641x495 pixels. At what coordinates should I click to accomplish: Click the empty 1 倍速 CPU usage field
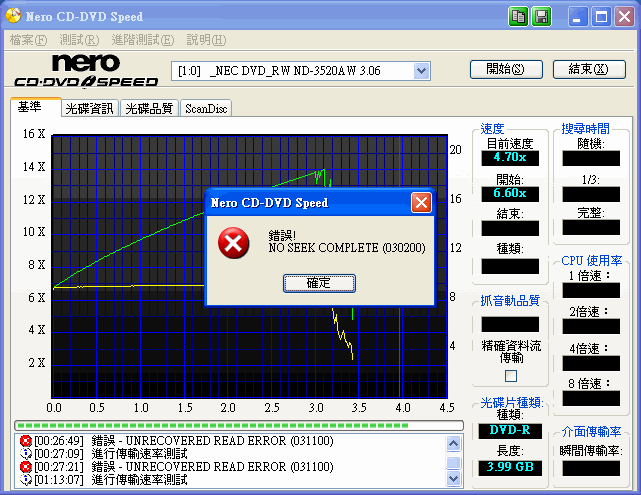pos(591,290)
